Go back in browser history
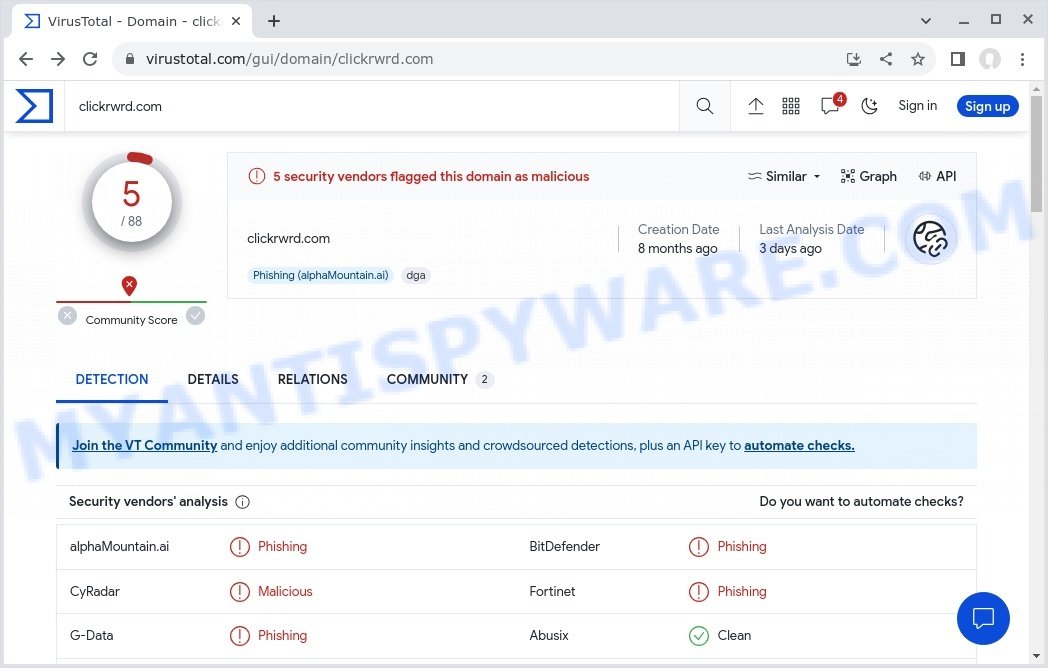Screen dimensions: 1048x668 click(26, 59)
